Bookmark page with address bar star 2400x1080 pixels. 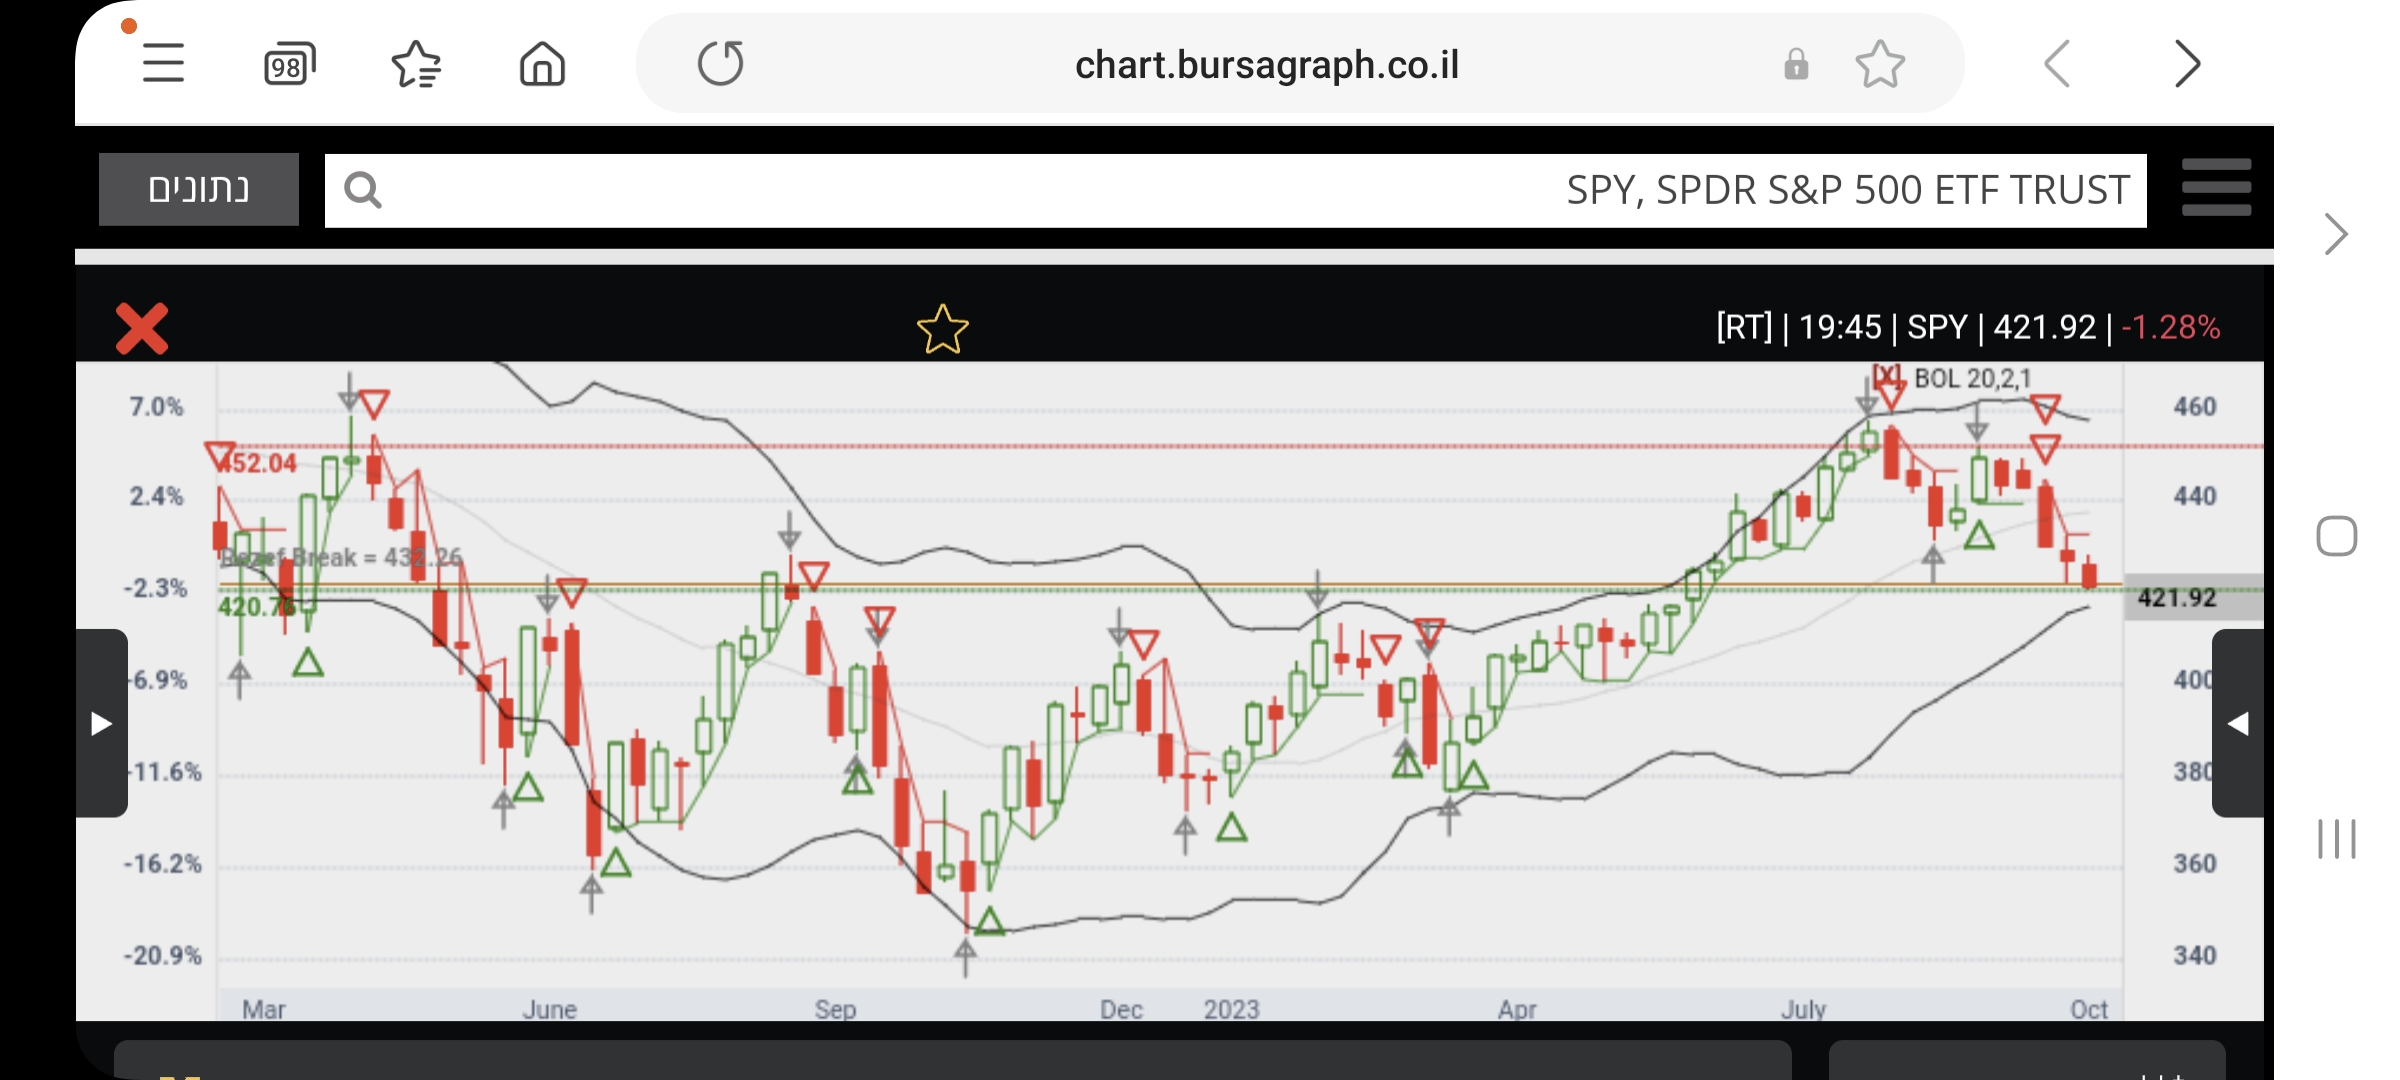[1880, 65]
